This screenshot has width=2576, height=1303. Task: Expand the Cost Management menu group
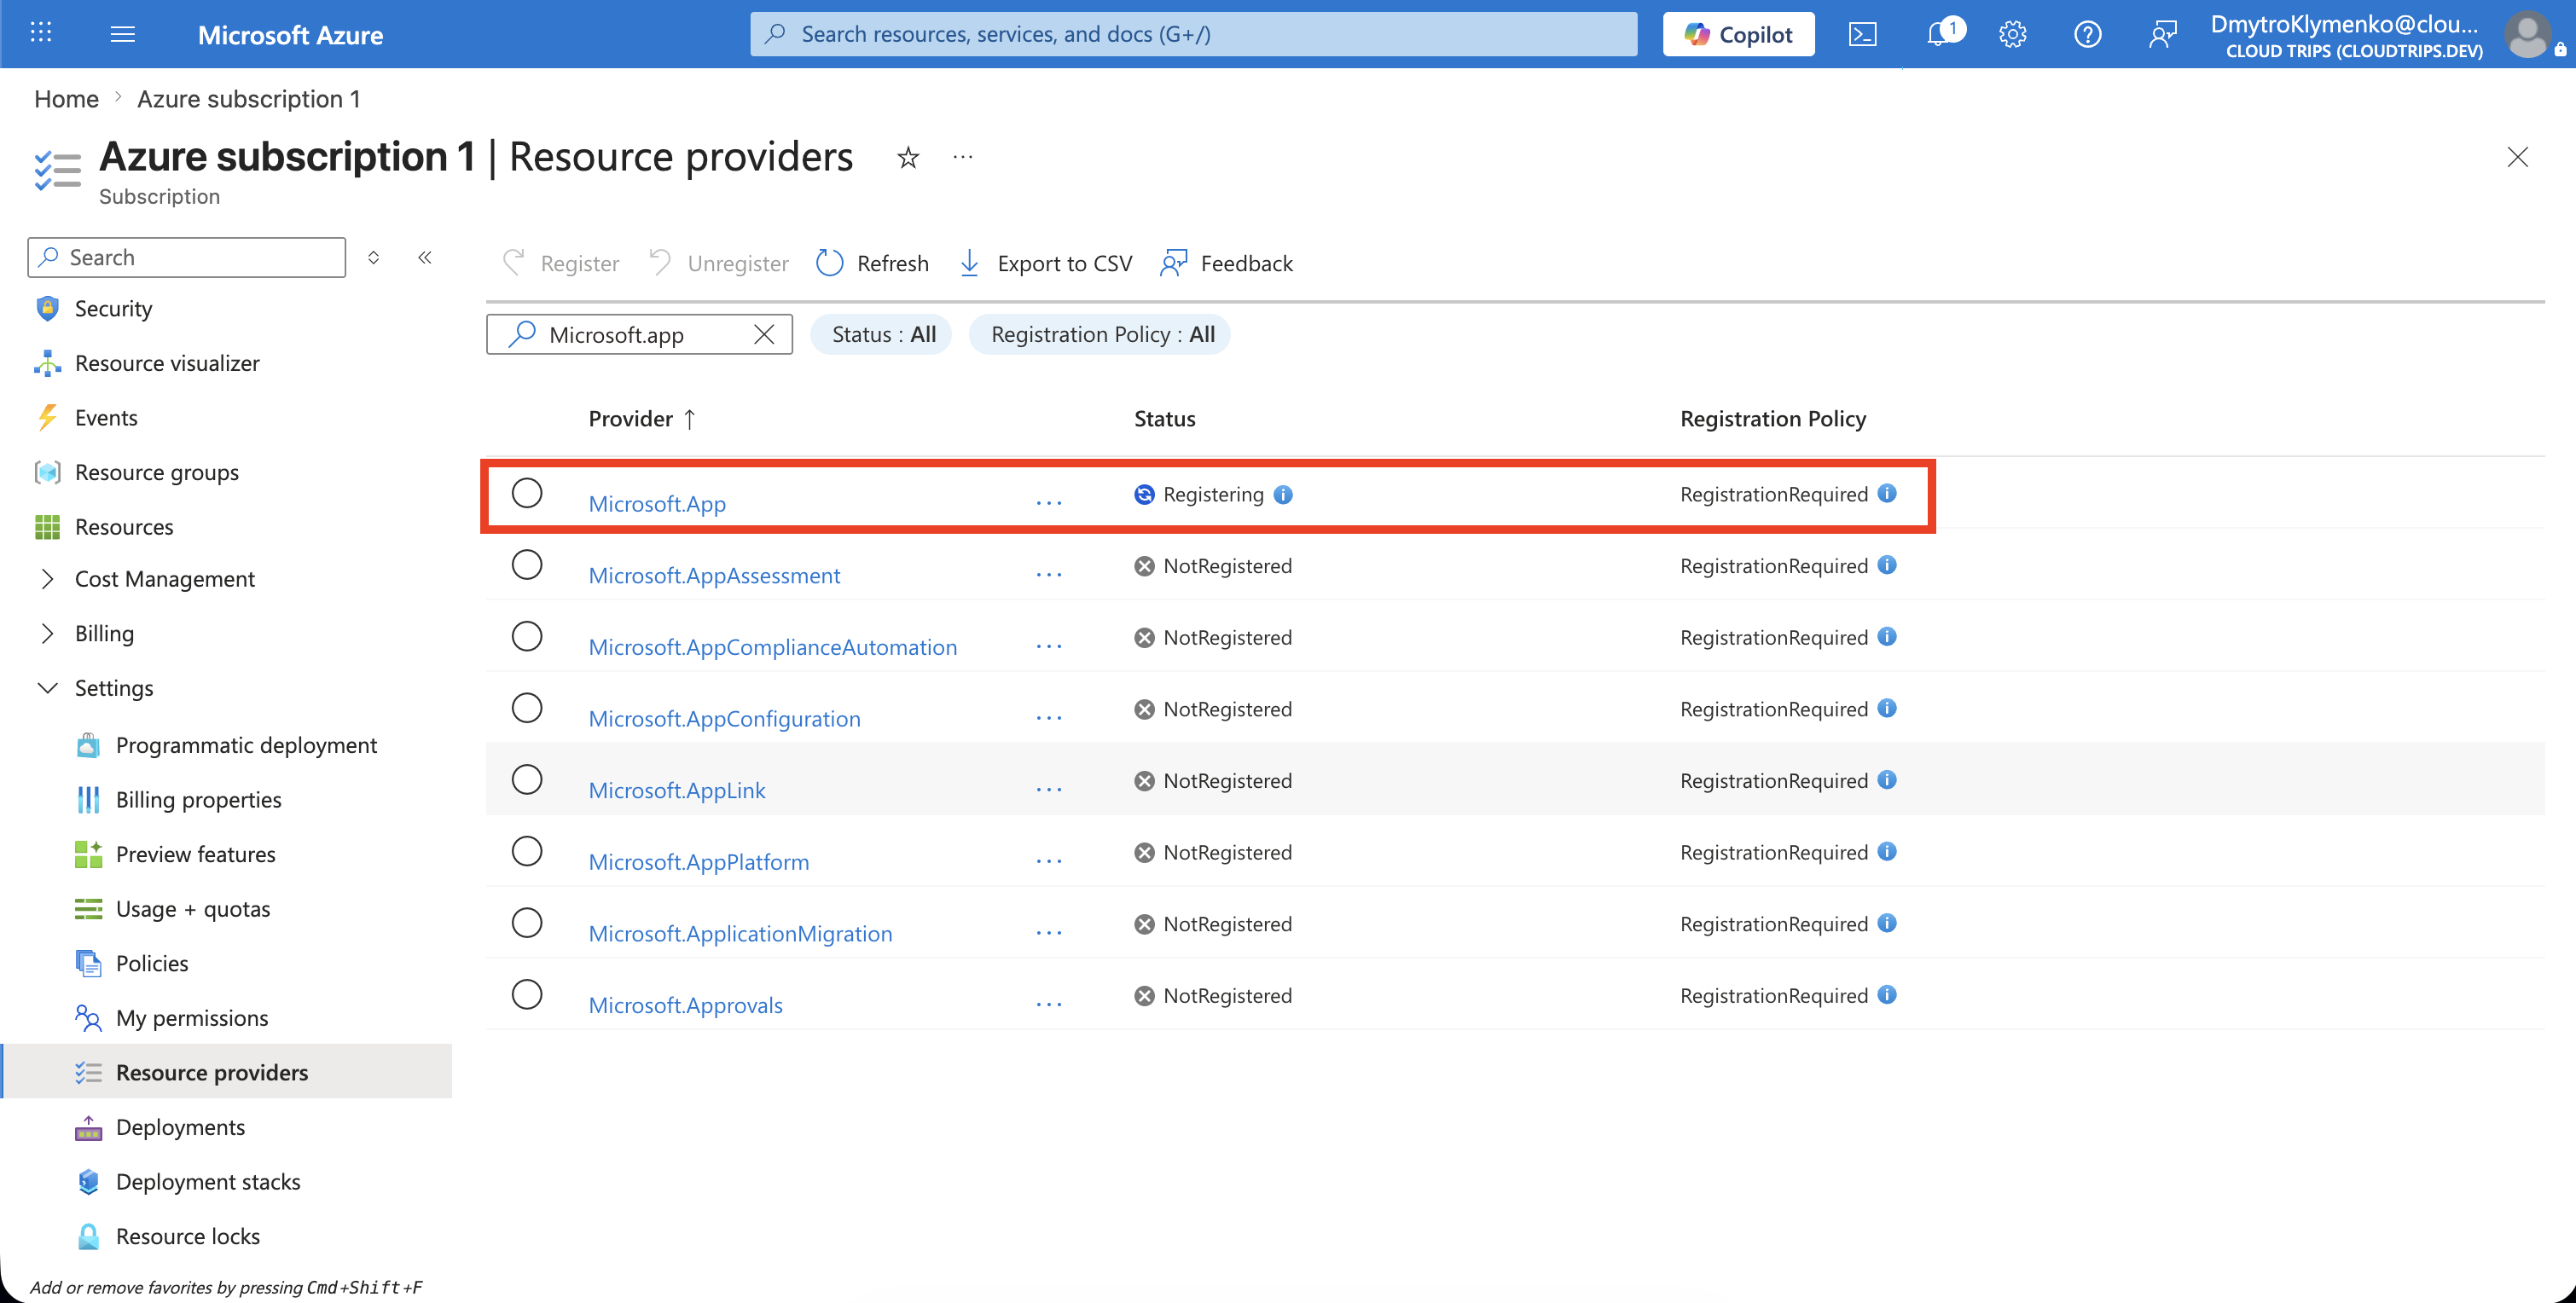47,579
